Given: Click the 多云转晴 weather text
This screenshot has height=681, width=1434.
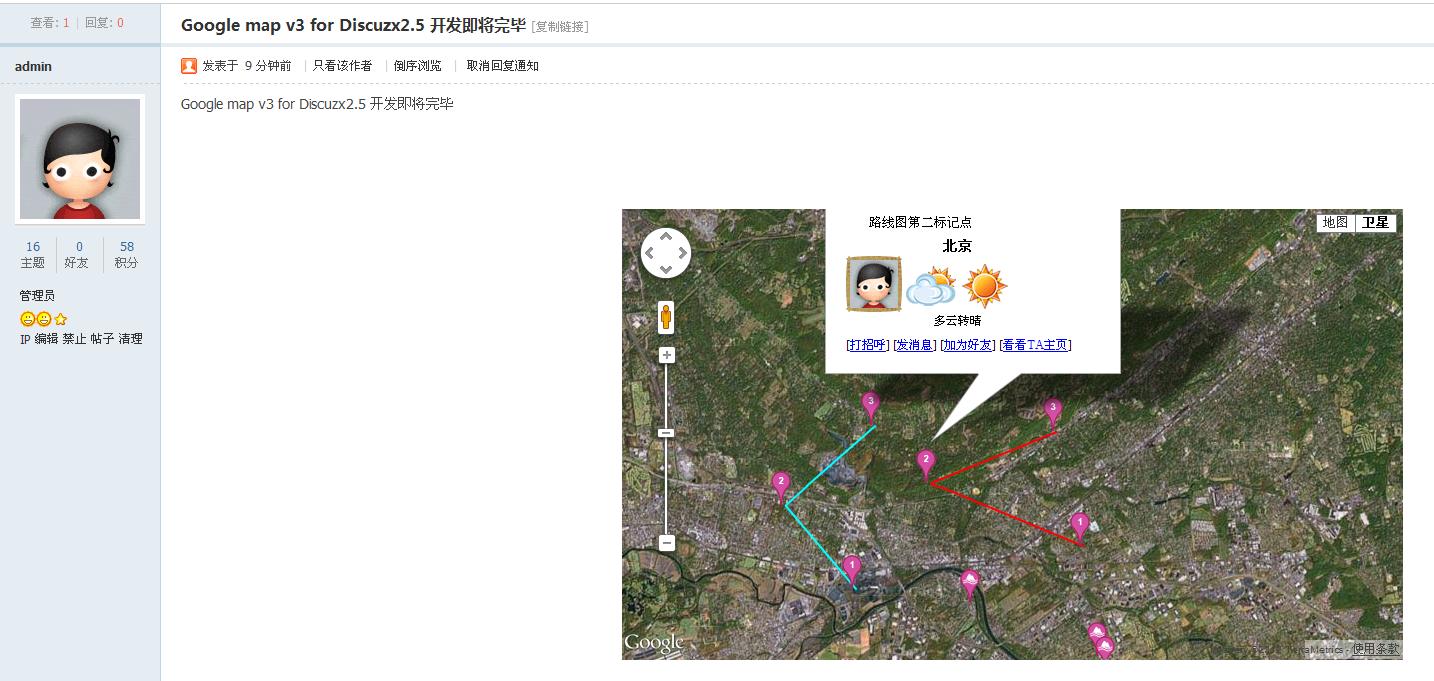Looking at the screenshot, I should pyautogui.click(x=957, y=320).
